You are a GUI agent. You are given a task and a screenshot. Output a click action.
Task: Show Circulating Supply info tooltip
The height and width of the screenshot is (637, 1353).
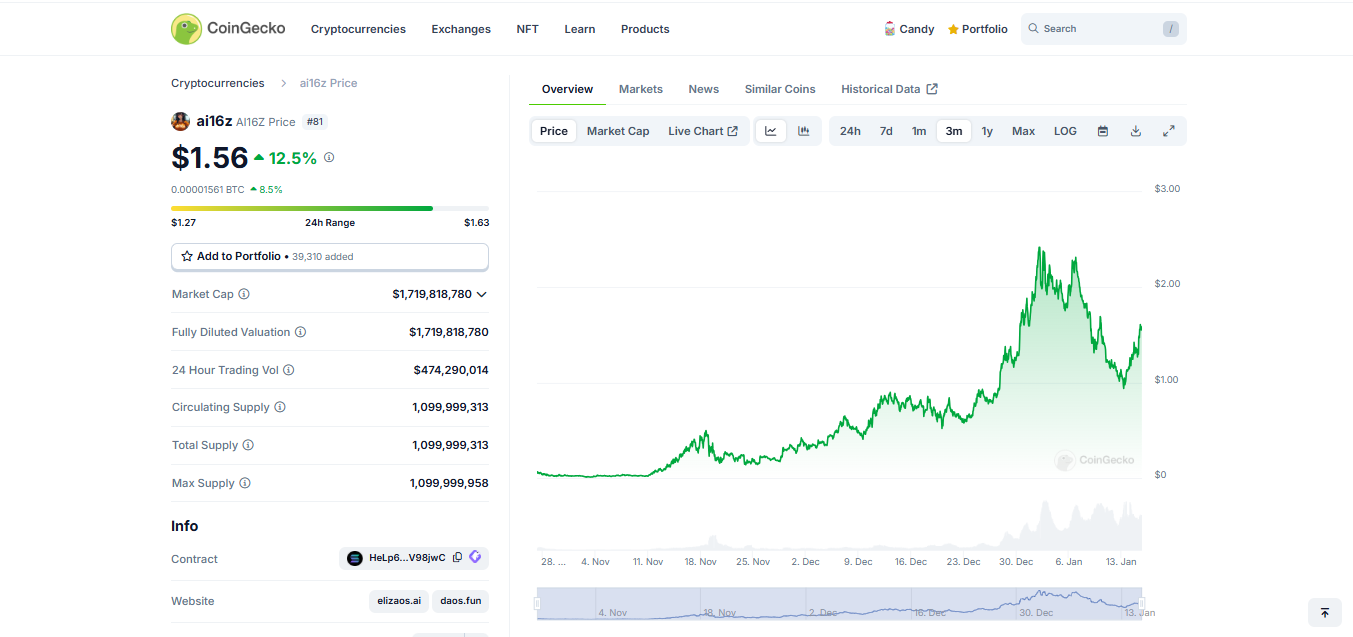[x=280, y=407]
